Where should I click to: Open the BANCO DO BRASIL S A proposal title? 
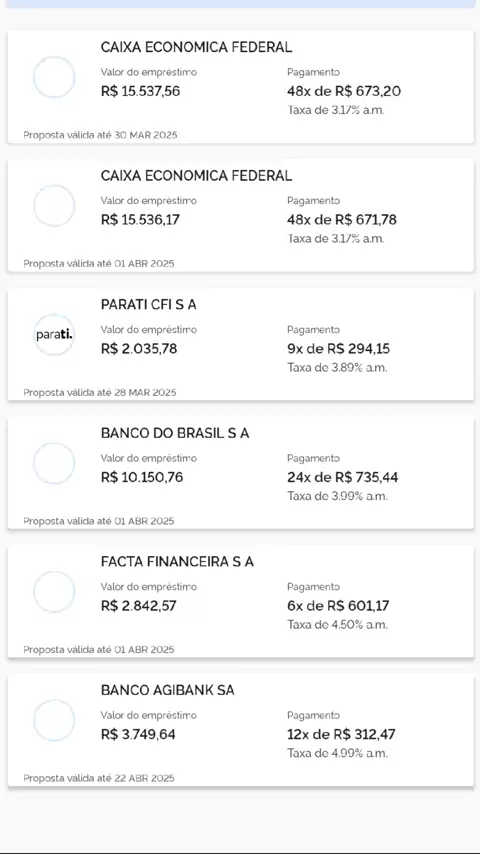click(175, 434)
